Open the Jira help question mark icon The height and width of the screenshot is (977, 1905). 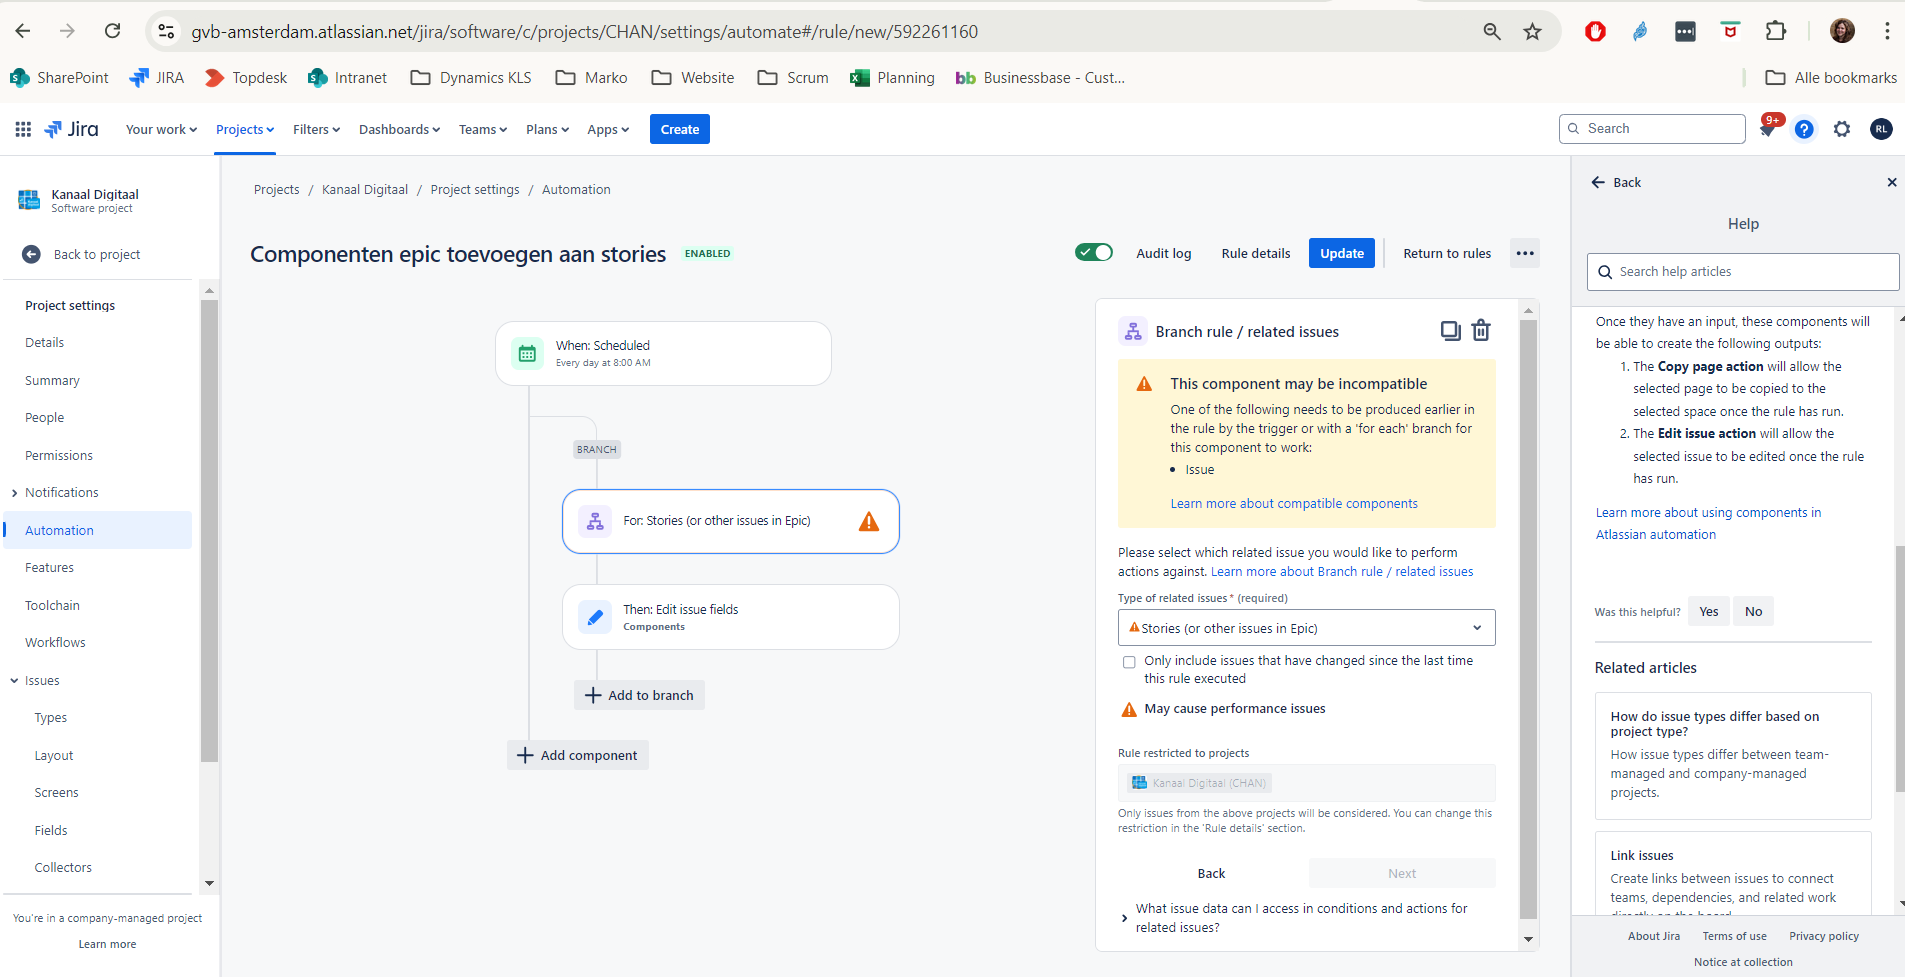[x=1804, y=129]
